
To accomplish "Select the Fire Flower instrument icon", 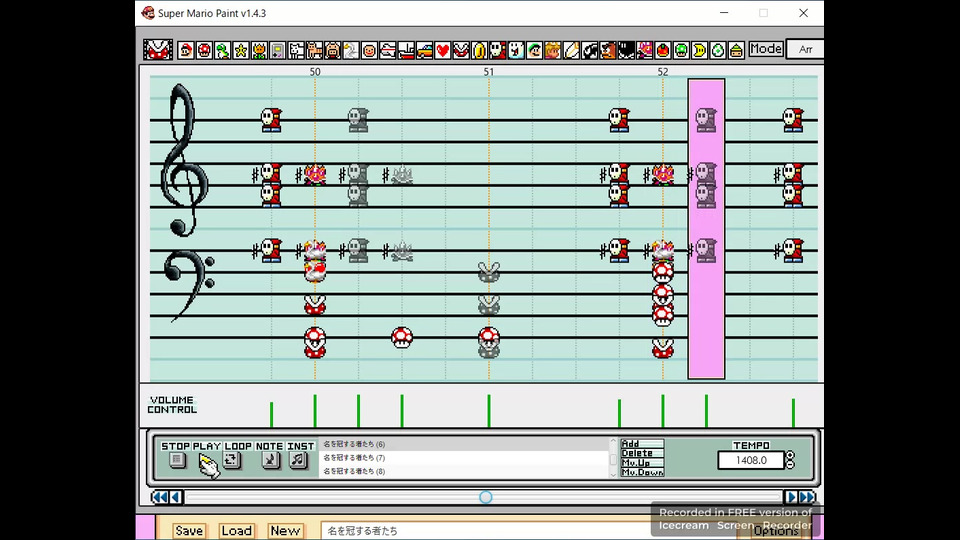I will pyautogui.click(x=259, y=50).
